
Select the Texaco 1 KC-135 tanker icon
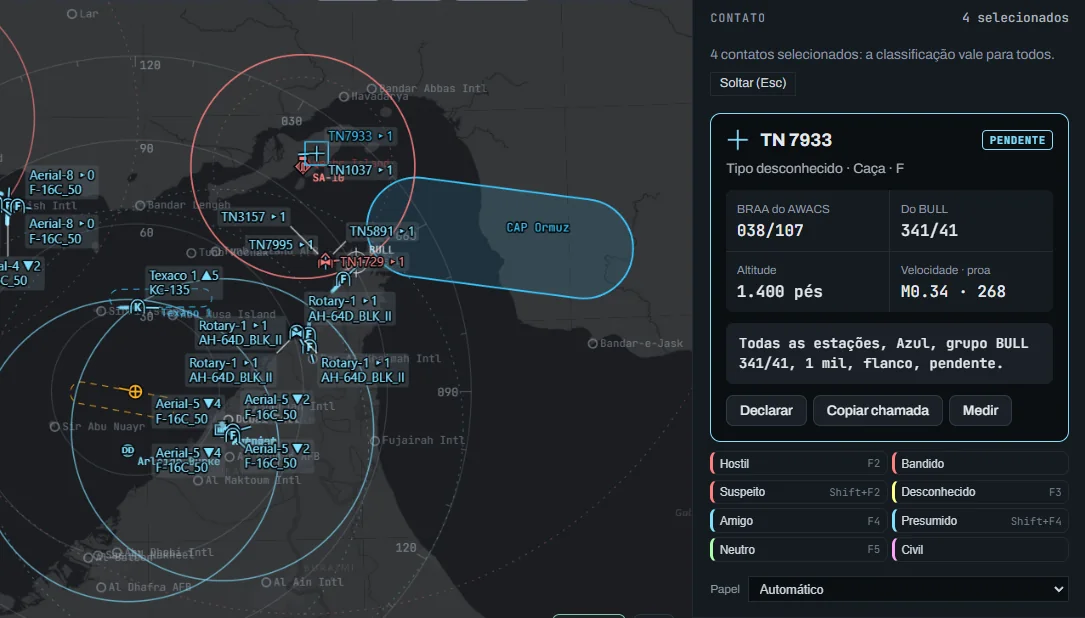[x=137, y=307]
